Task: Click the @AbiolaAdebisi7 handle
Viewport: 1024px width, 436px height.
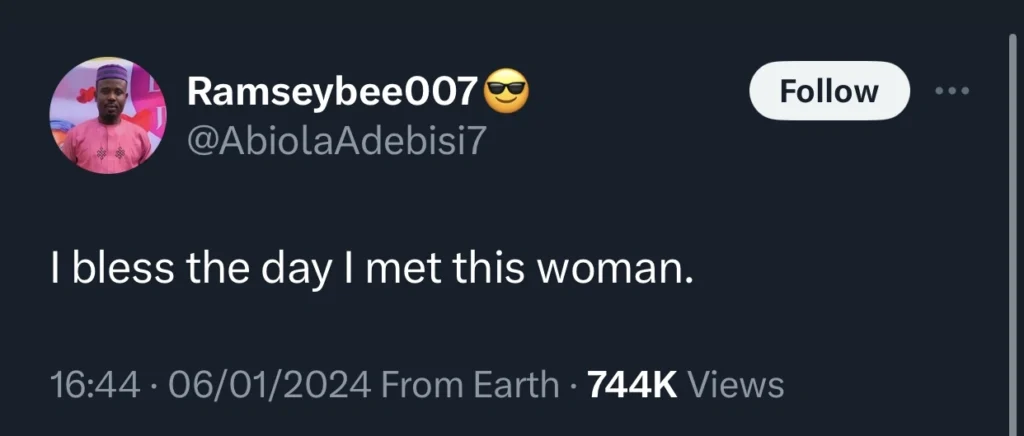Action: (336, 143)
